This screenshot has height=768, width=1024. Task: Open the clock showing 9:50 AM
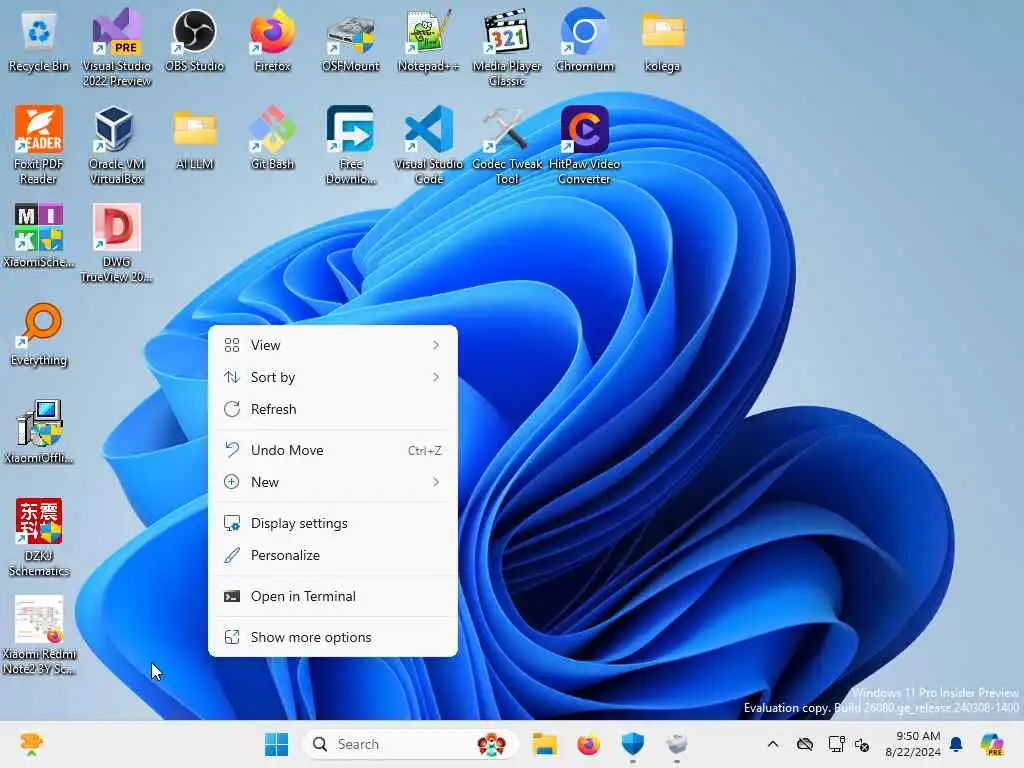pyautogui.click(x=913, y=744)
